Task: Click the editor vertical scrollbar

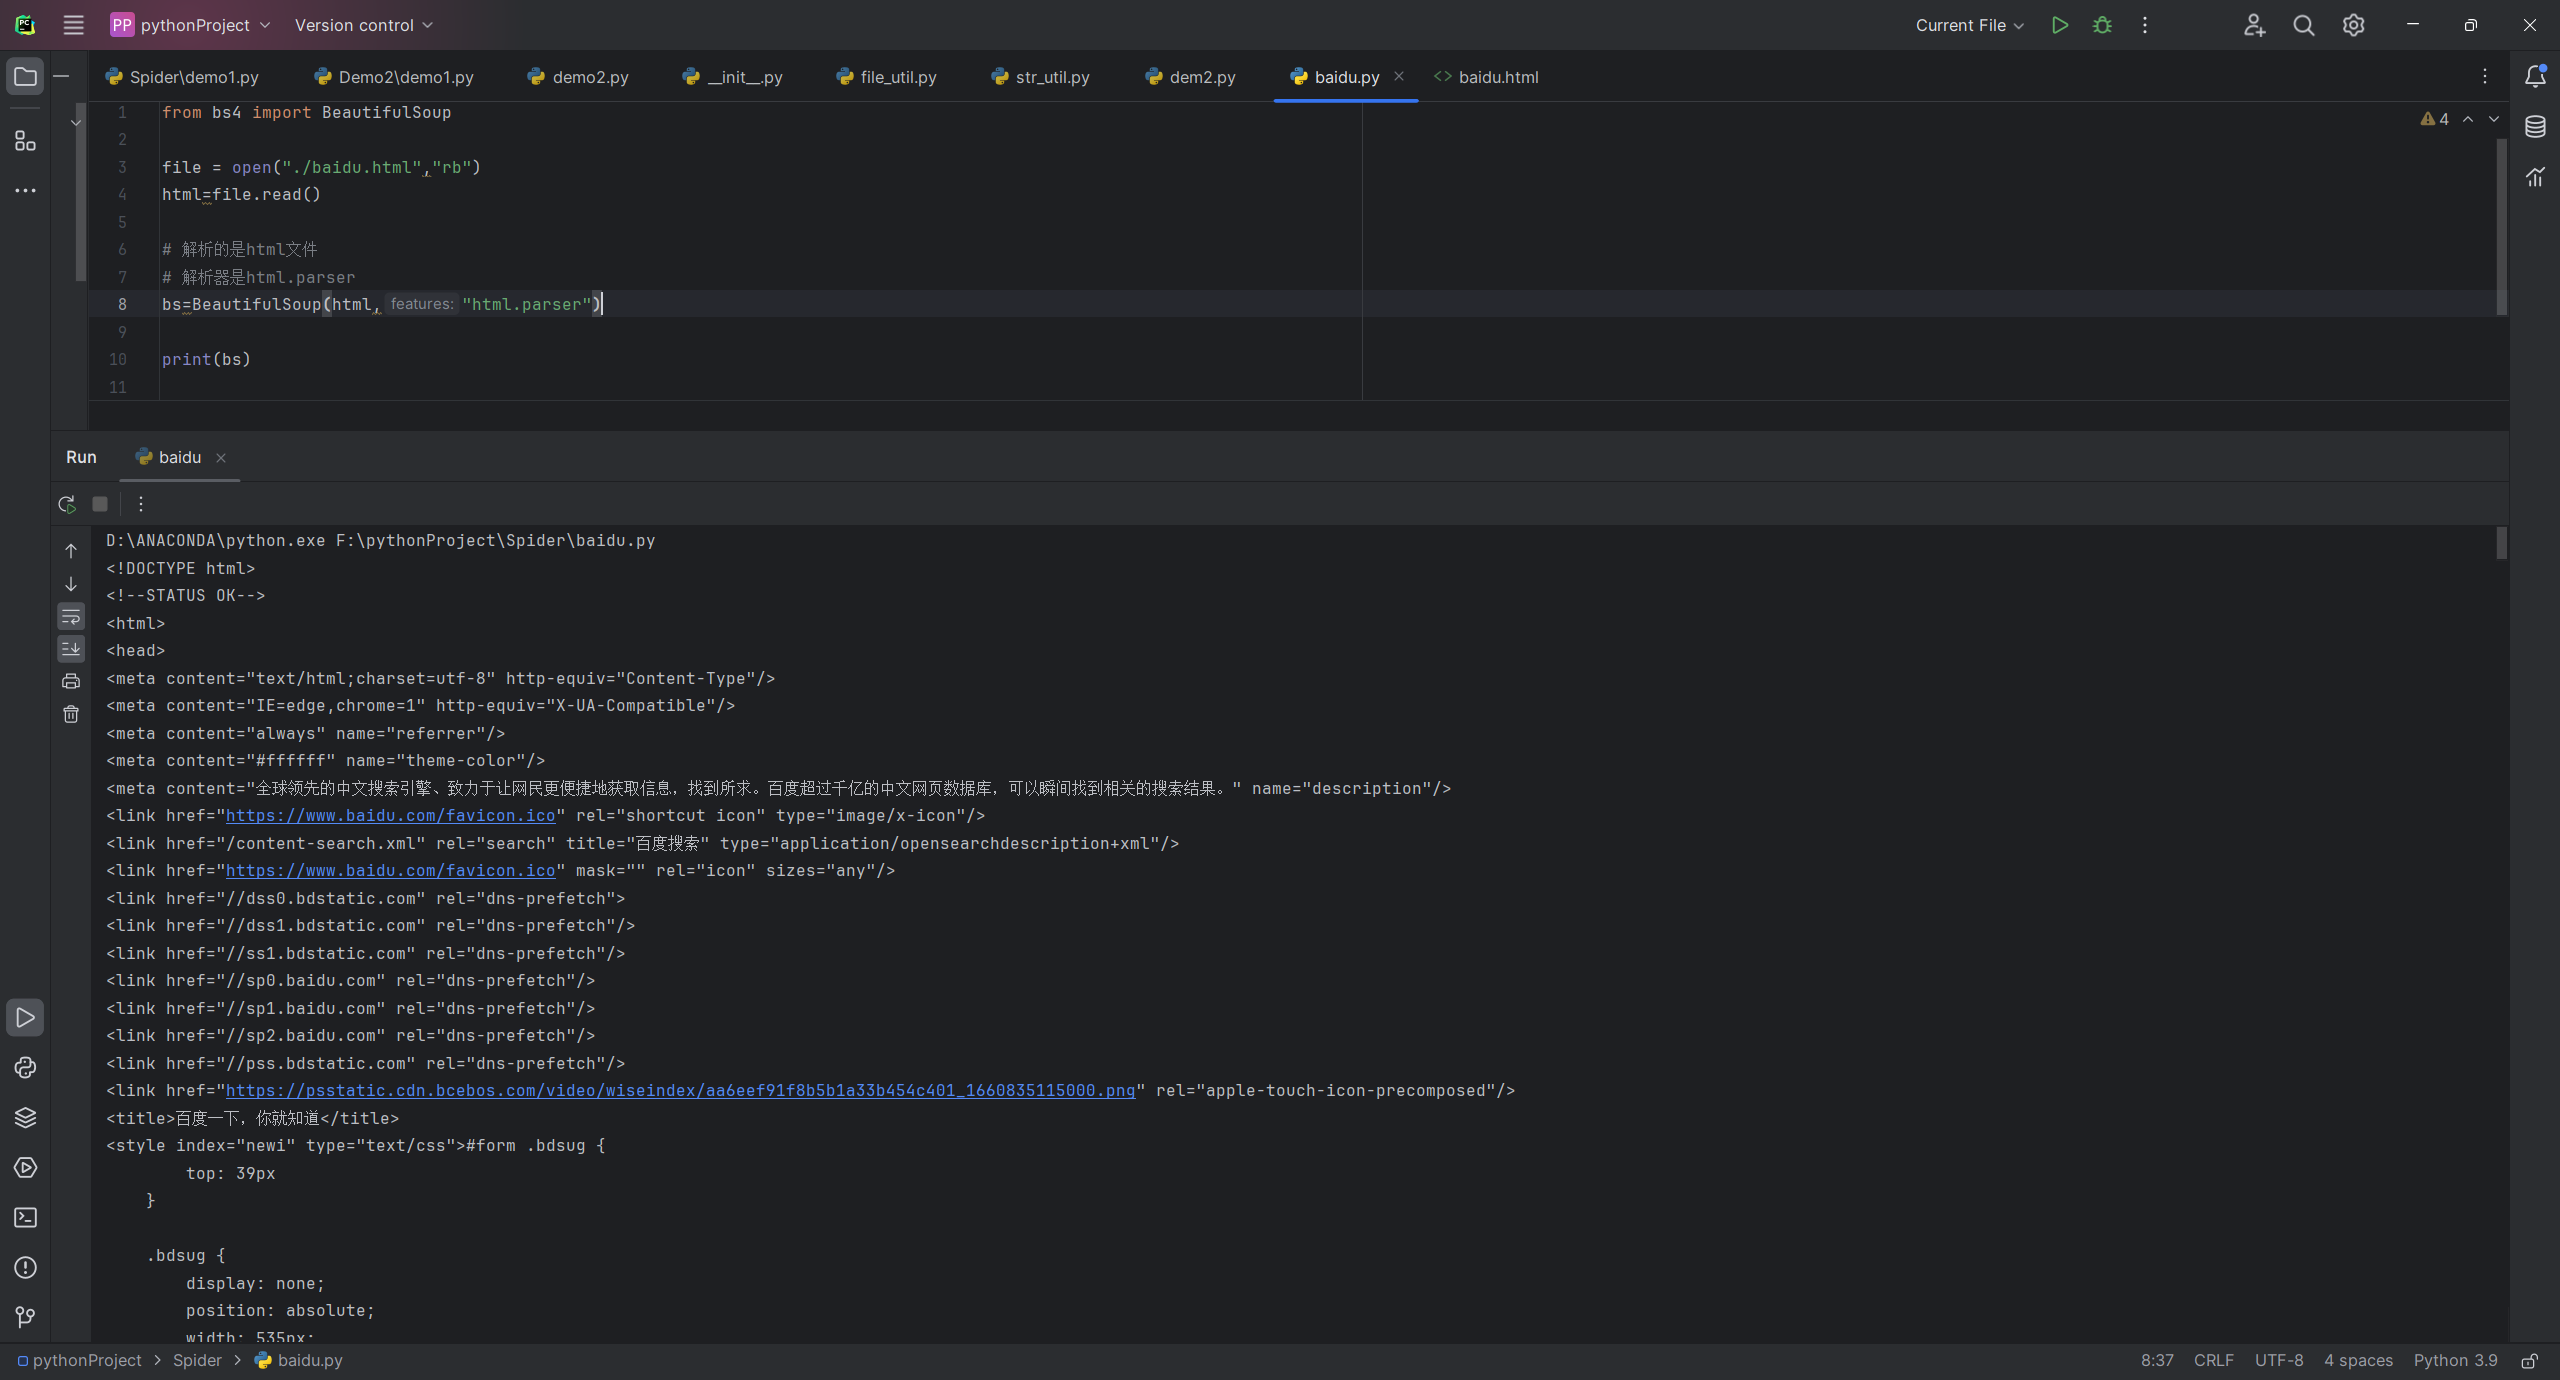Action: point(2501,226)
